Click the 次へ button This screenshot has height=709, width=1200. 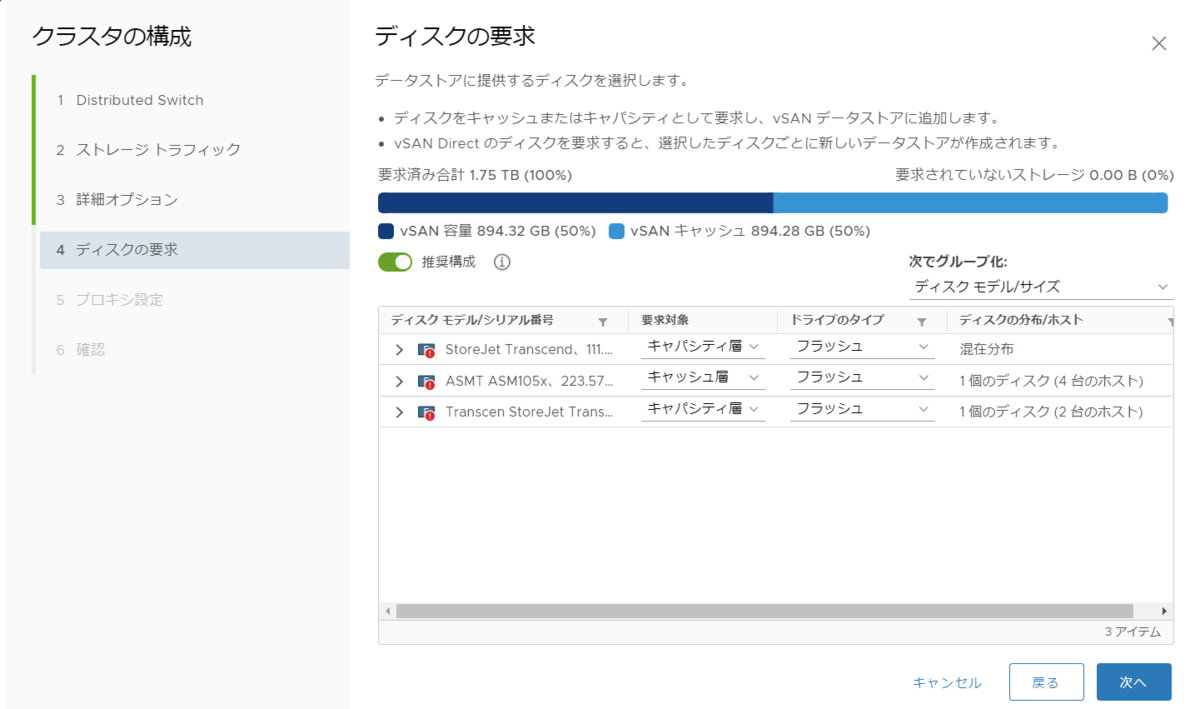point(1133,681)
